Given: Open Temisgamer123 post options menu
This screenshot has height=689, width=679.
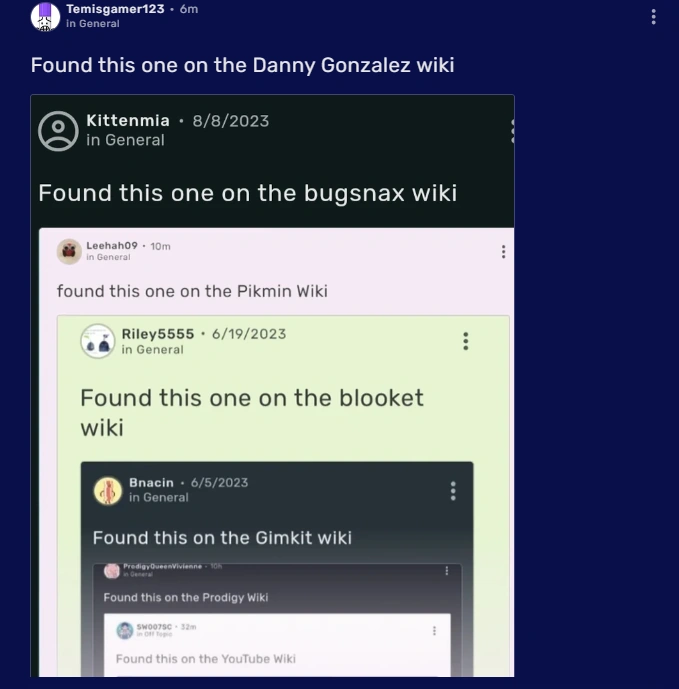Looking at the screenshot, I should click(654, 17).
